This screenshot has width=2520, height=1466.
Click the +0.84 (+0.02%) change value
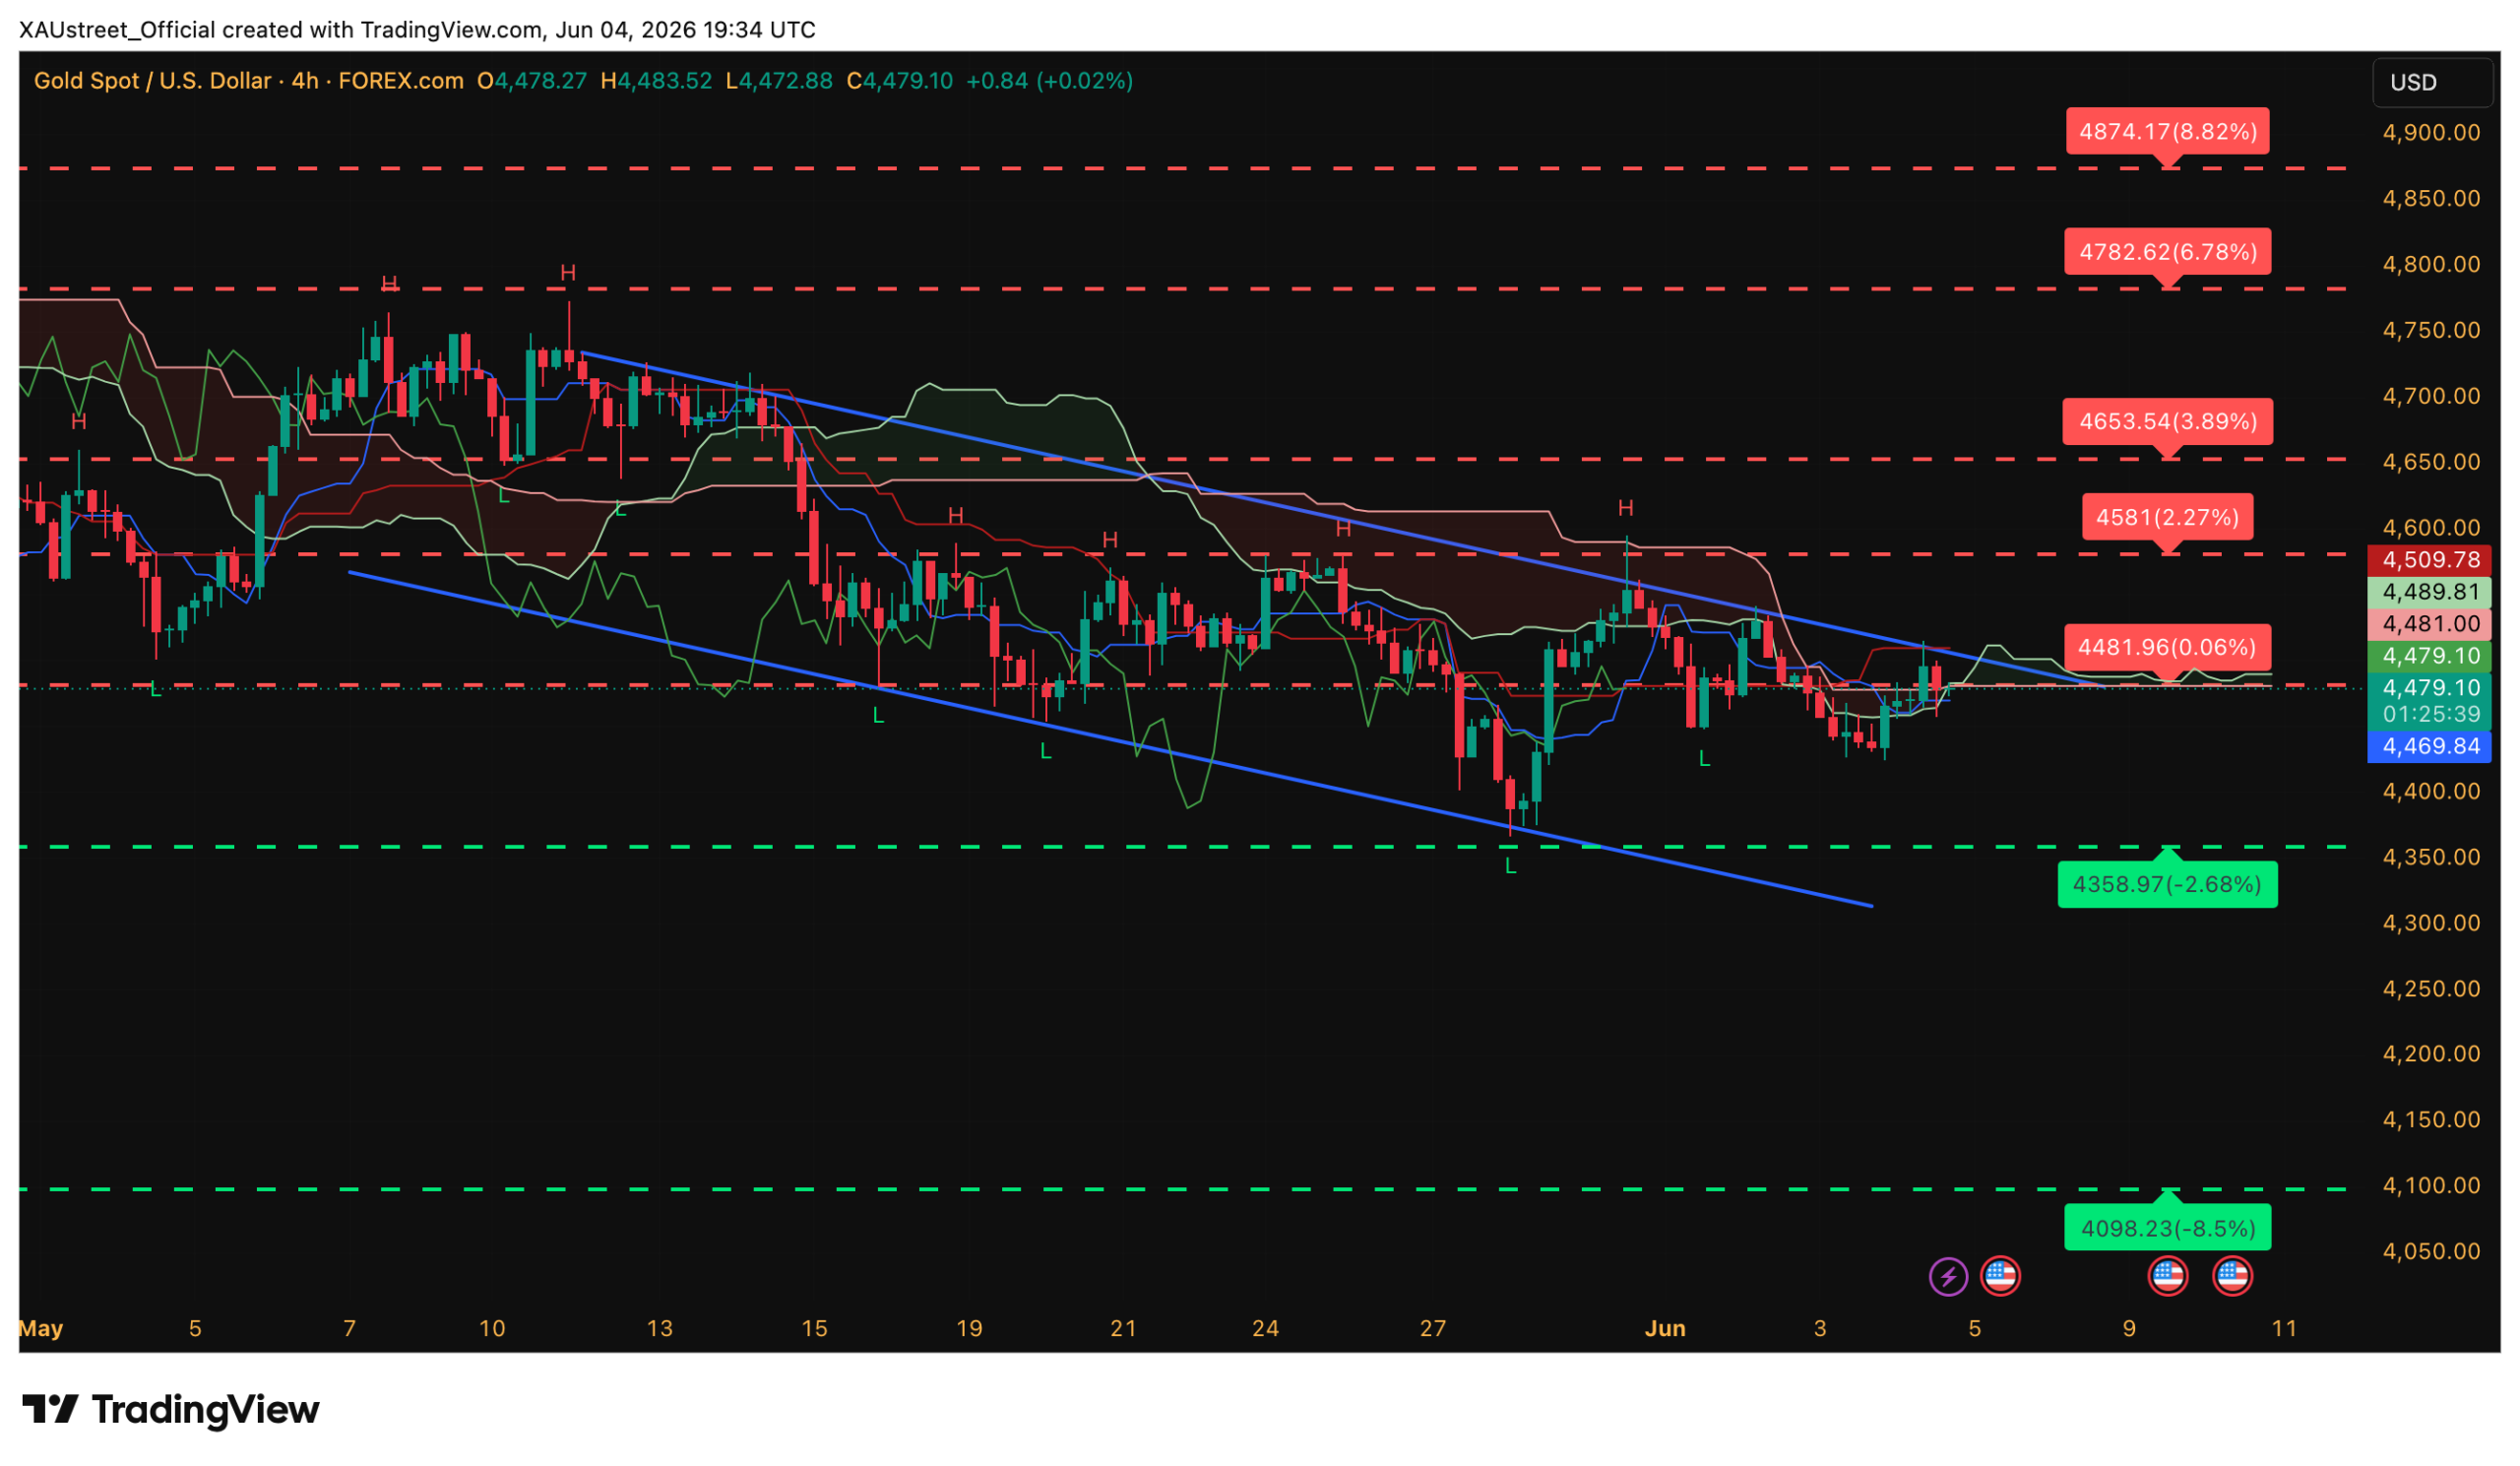coord(1049,81)
